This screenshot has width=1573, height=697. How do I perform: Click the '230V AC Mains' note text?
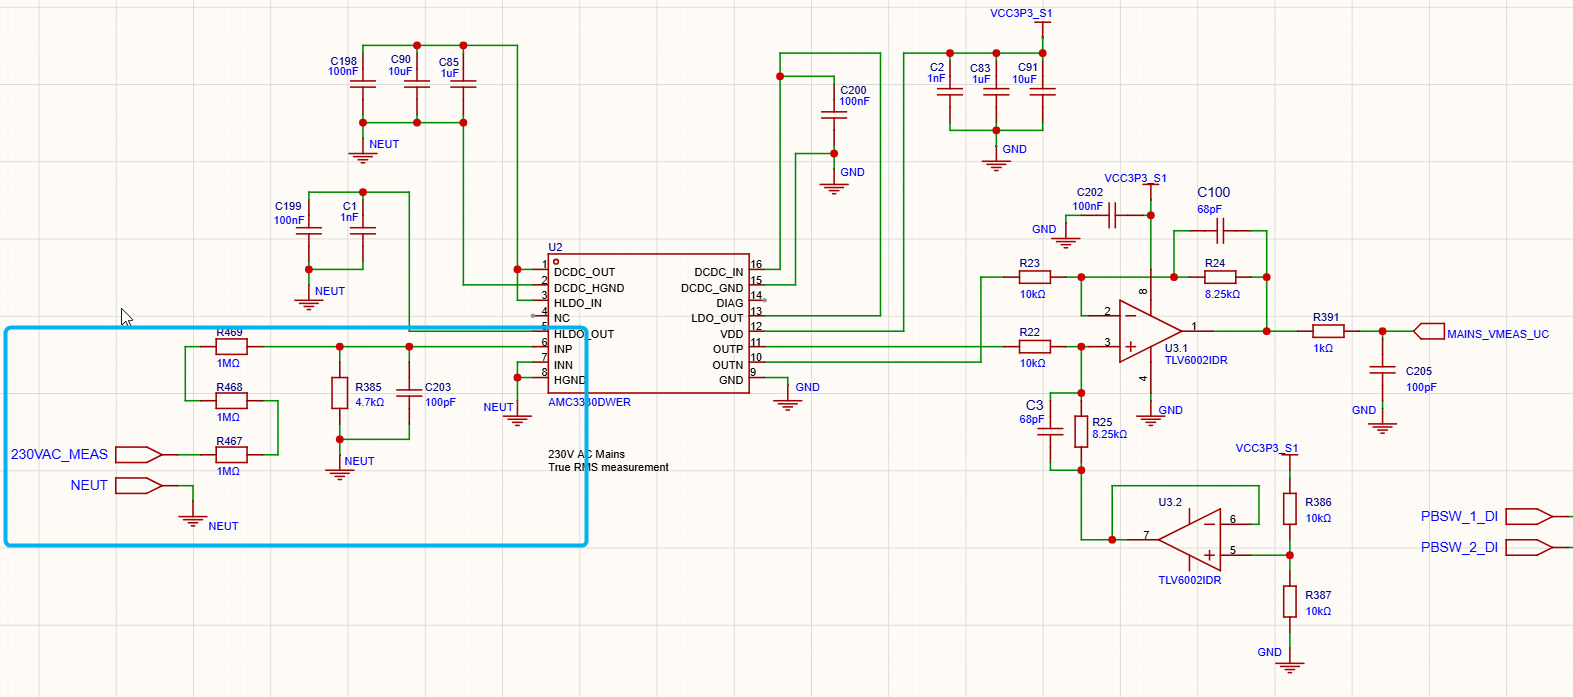click(x=586, y=454)
